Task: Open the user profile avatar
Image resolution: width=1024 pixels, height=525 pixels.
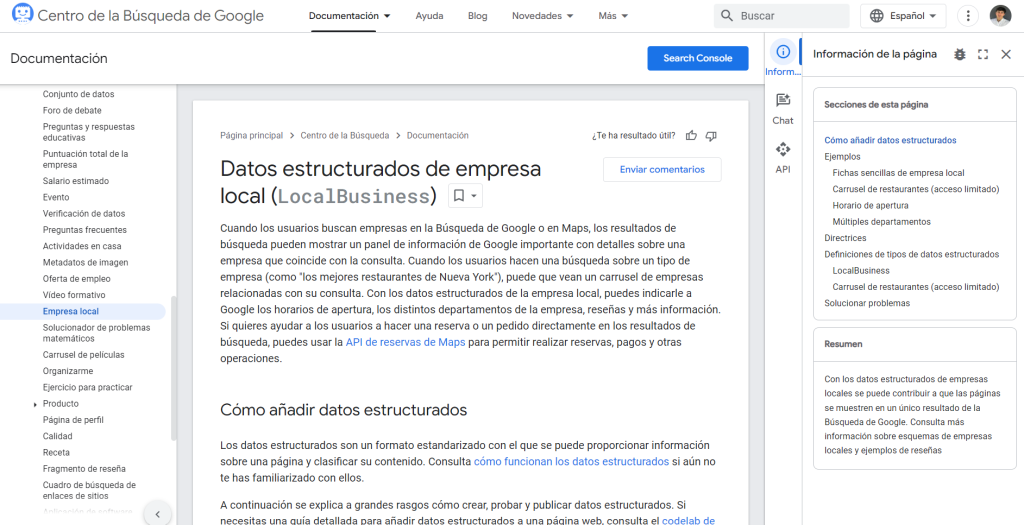Action: [1000, 16]
